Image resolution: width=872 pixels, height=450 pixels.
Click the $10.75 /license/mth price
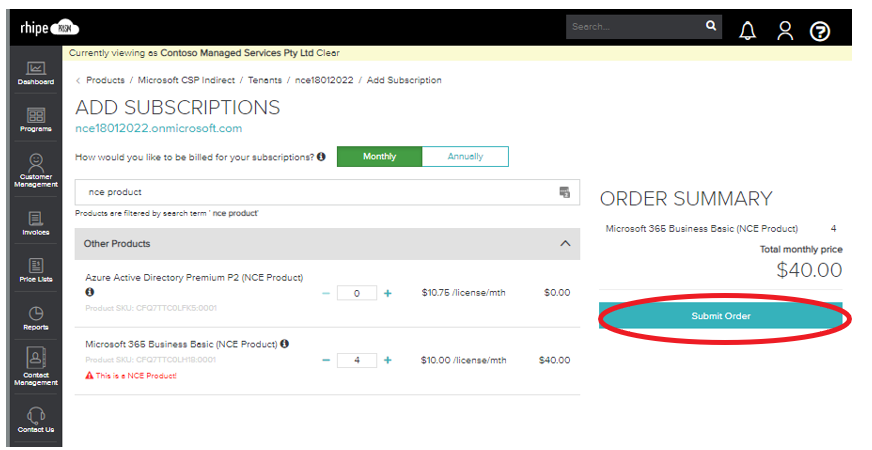[463, 293]
